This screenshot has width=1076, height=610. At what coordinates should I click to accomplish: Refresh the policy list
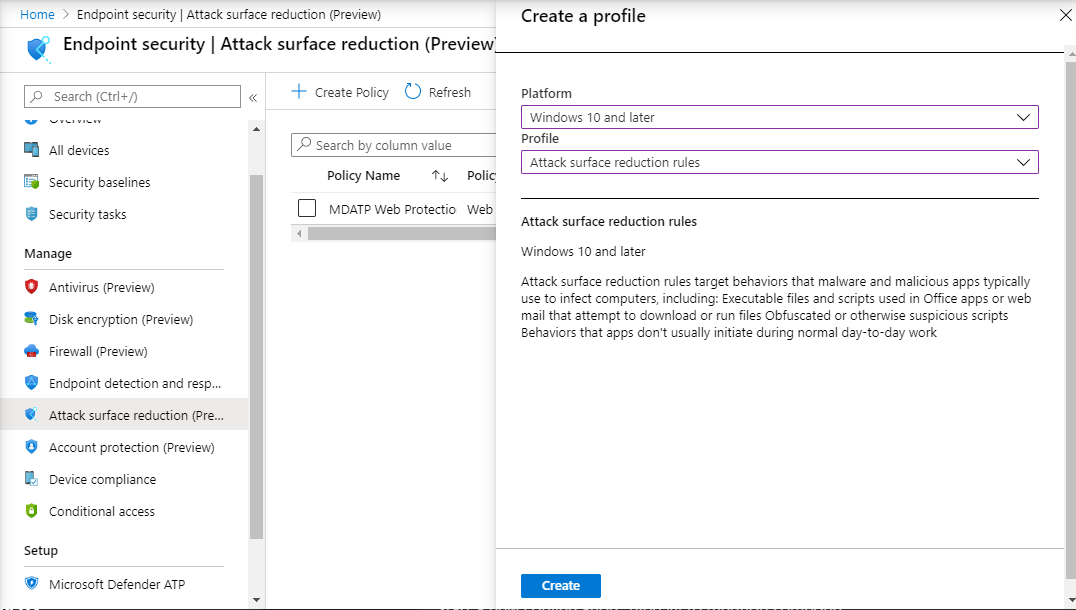(438, 92)
